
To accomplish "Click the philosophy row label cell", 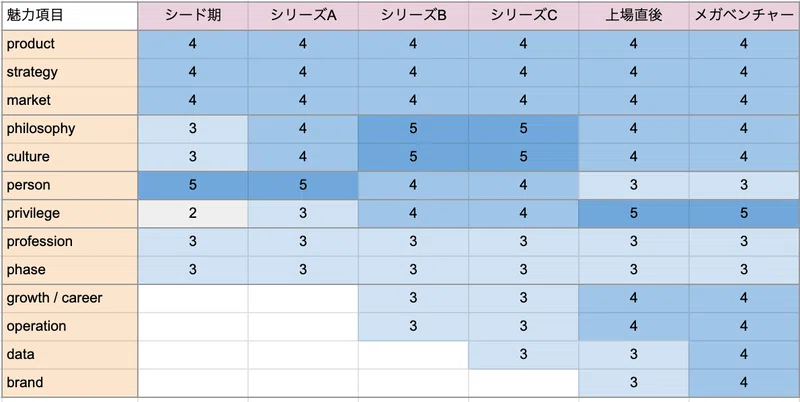I will point(69,129).
